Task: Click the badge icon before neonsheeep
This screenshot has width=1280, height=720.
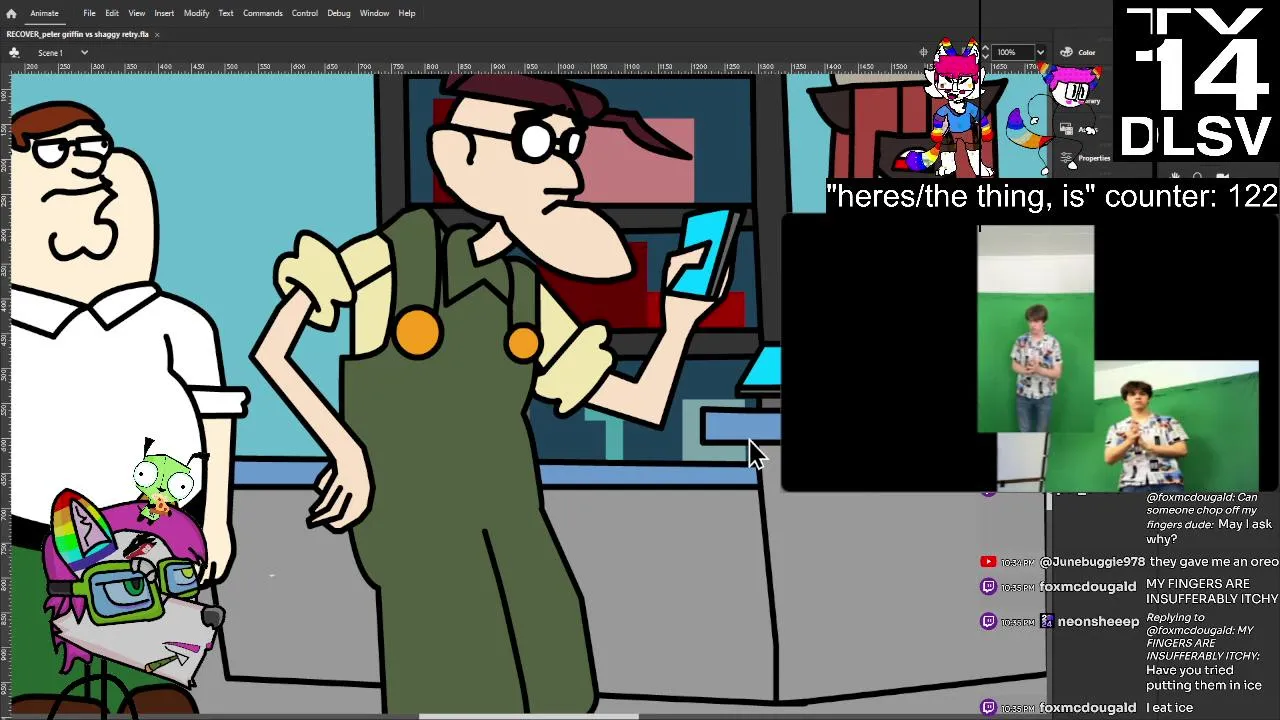Action: tap(1047, 621)
